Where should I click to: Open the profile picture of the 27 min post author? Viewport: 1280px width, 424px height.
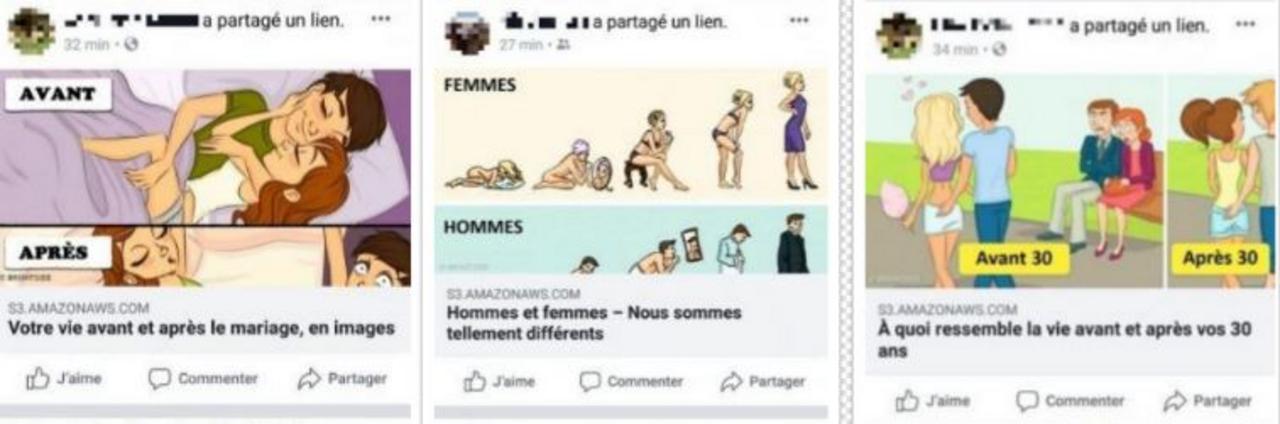[468, 33]
